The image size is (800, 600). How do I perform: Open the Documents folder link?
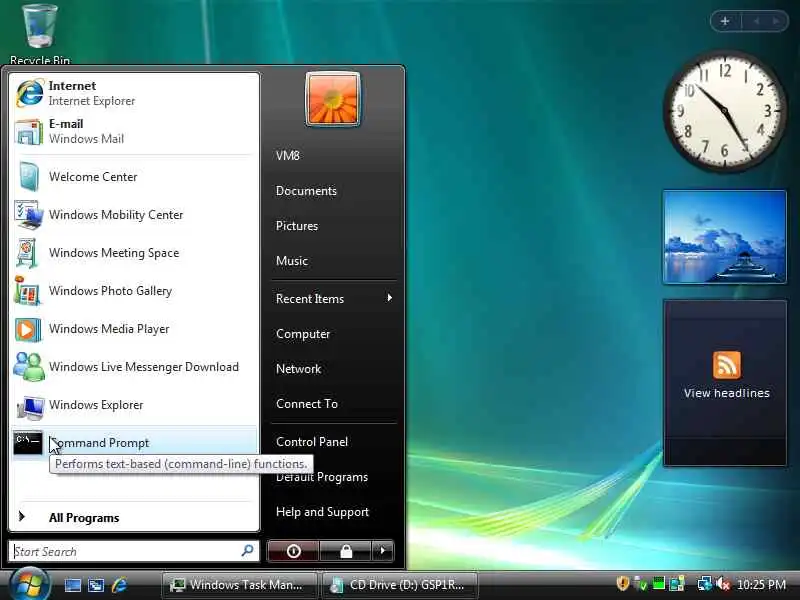[x=306, y=191]
